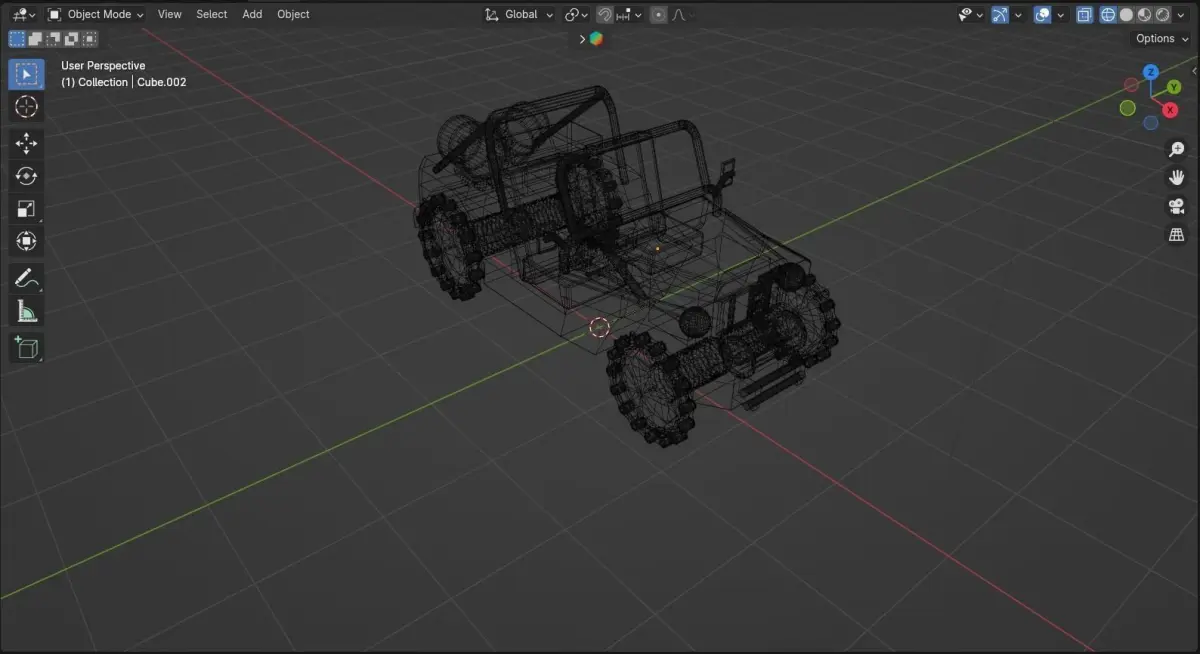Toggle proportional editing button
This screenshot has width=1200, height=654.
[658, 15]
